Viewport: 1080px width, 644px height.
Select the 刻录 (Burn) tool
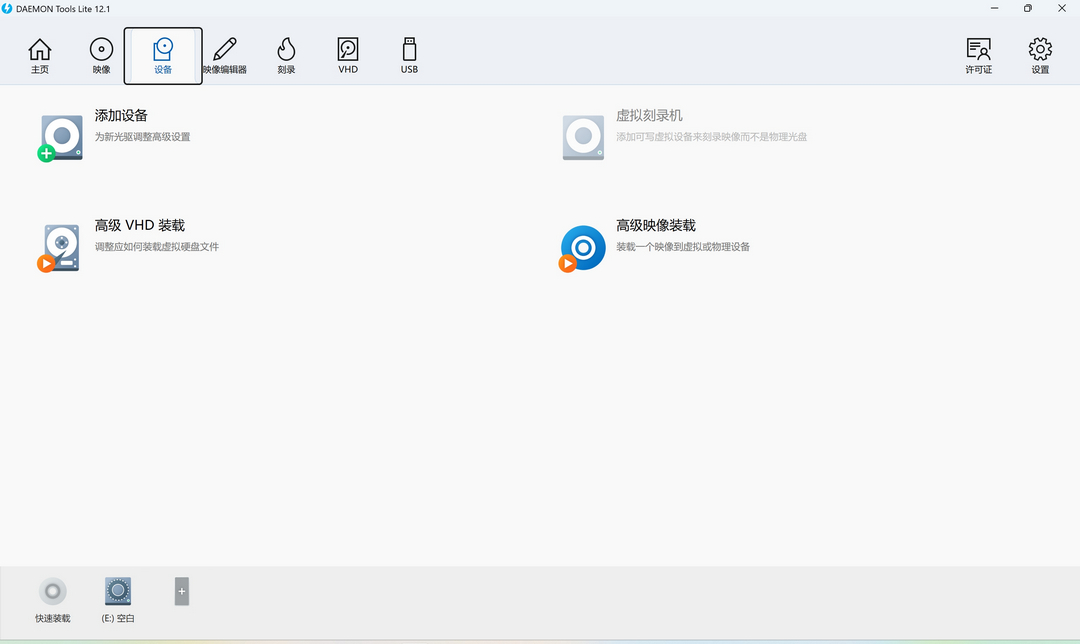click(x=286, y=55)
